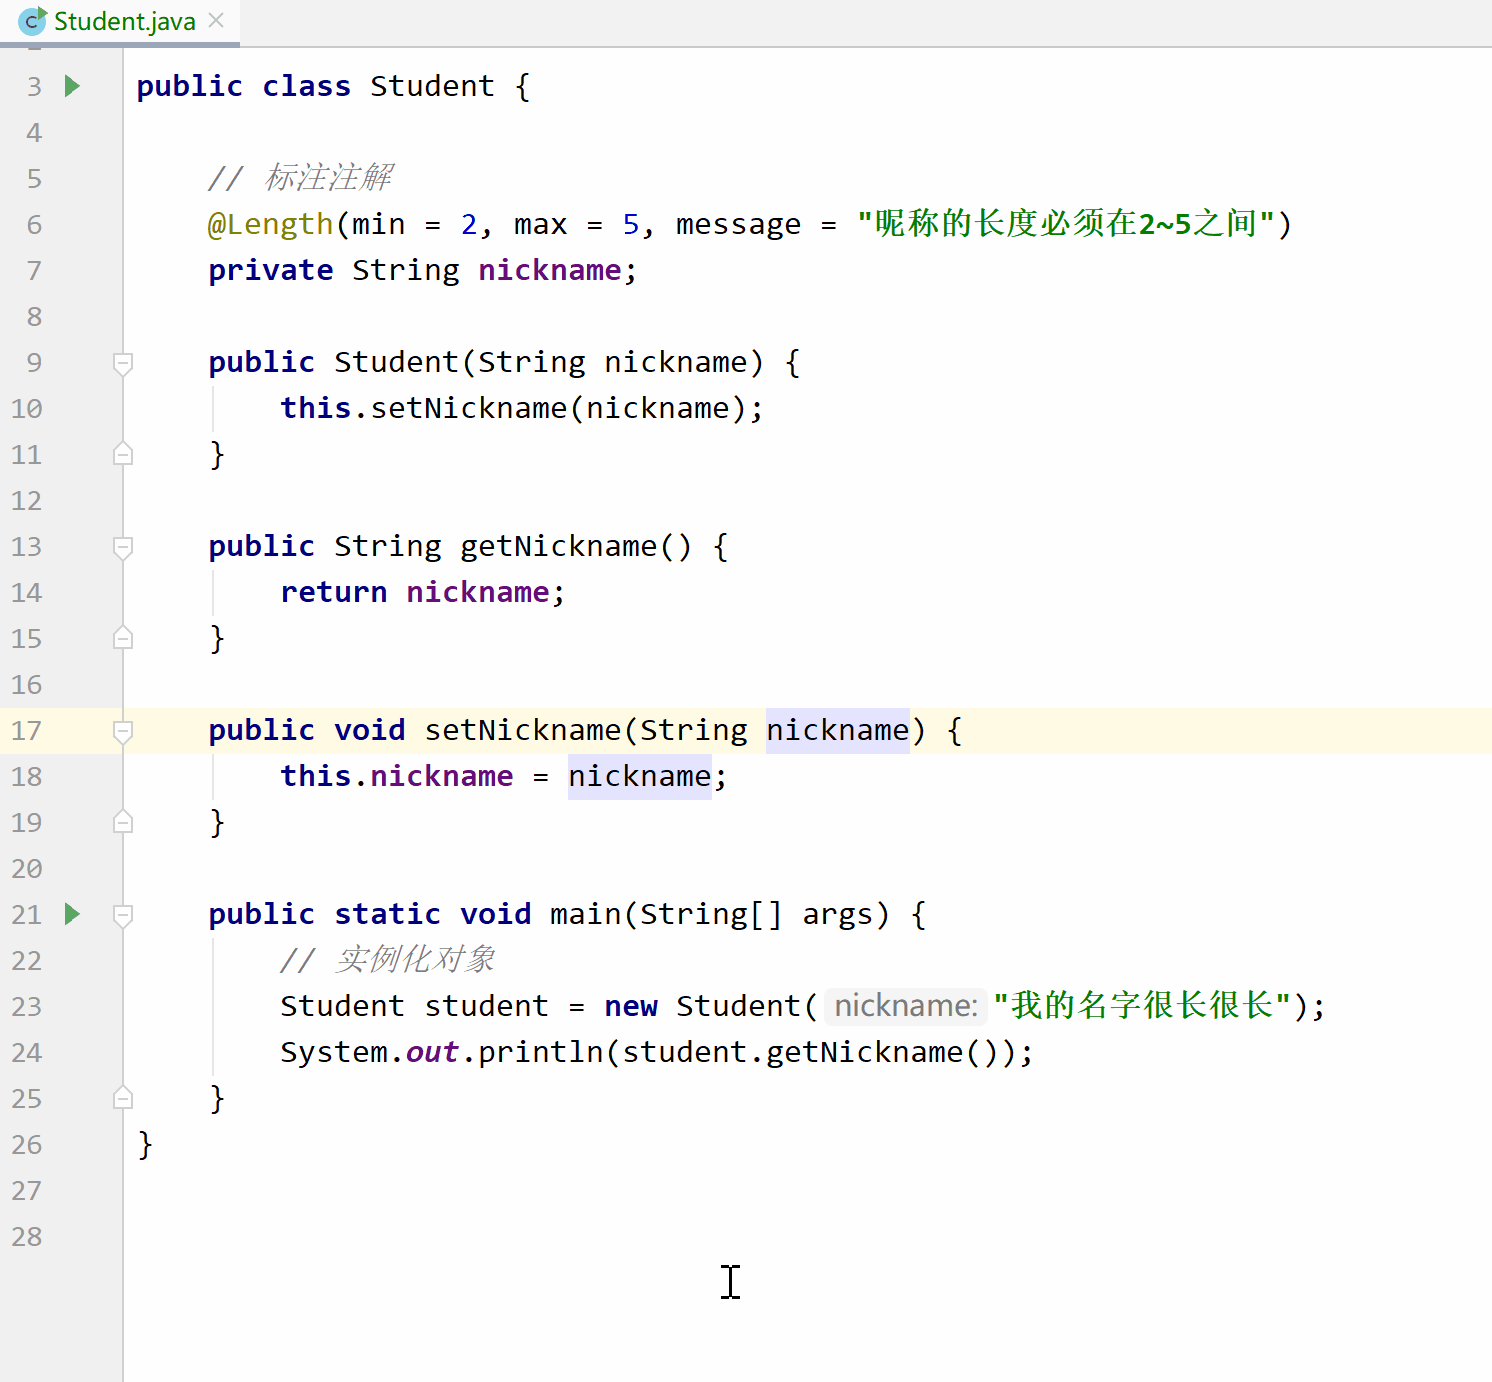Click the setNickname call inside the constructor
The height and width of the screenshot is (1382, 1492).
click(469, 408)
